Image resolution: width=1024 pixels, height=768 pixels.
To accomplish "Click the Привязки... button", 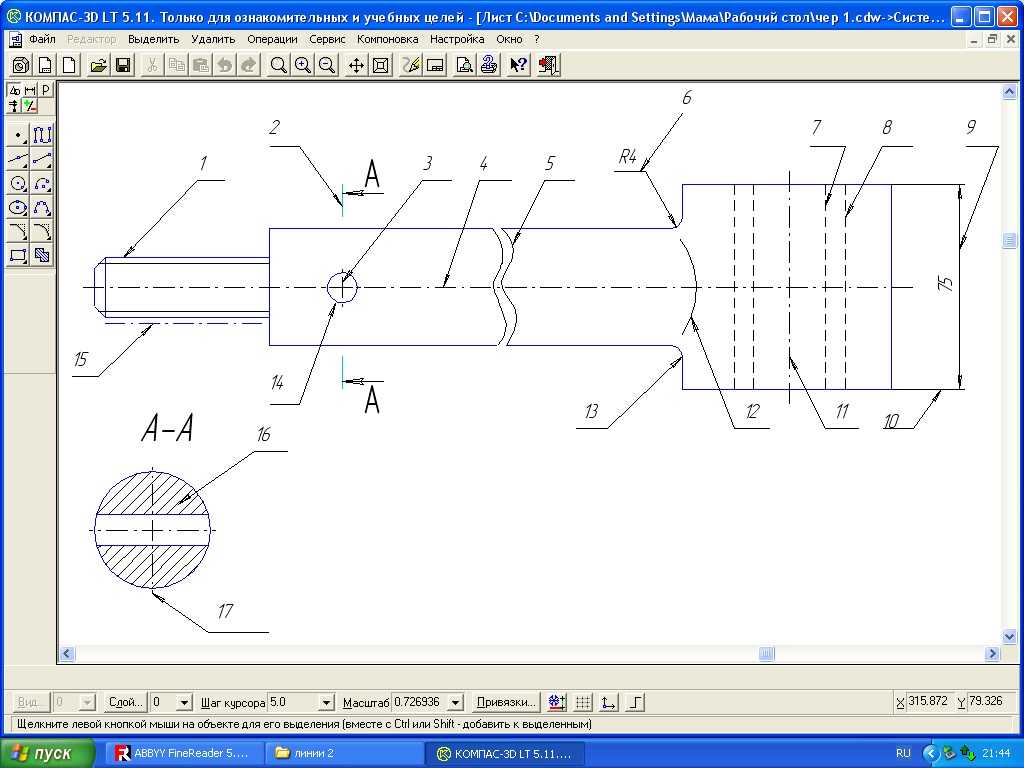I will click(506, 702).
